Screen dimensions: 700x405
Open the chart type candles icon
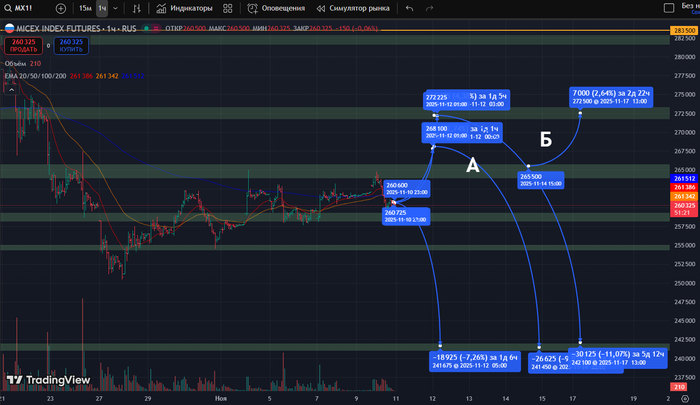click(135, 8)
